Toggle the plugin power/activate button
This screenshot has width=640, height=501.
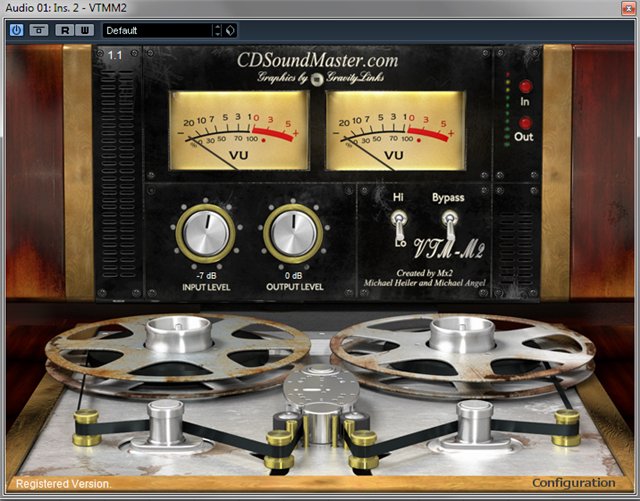coord(16,30)
